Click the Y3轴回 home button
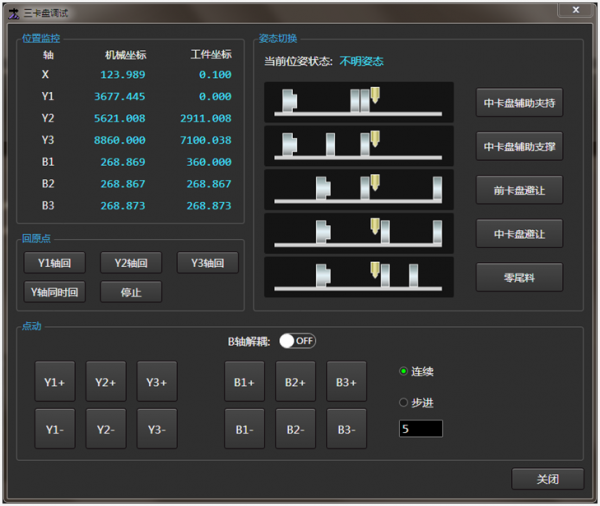600x506 pixels. coord(207,263)
